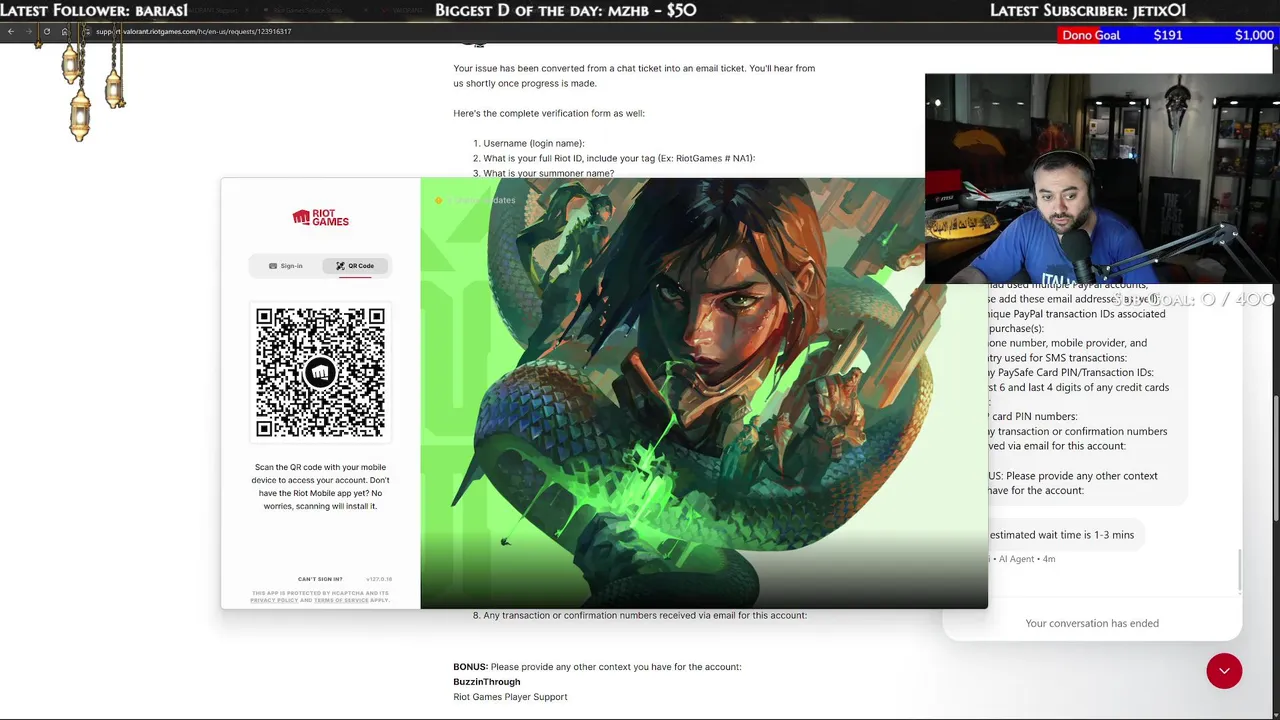Switch to the Sign-in tab

point(285,266)
